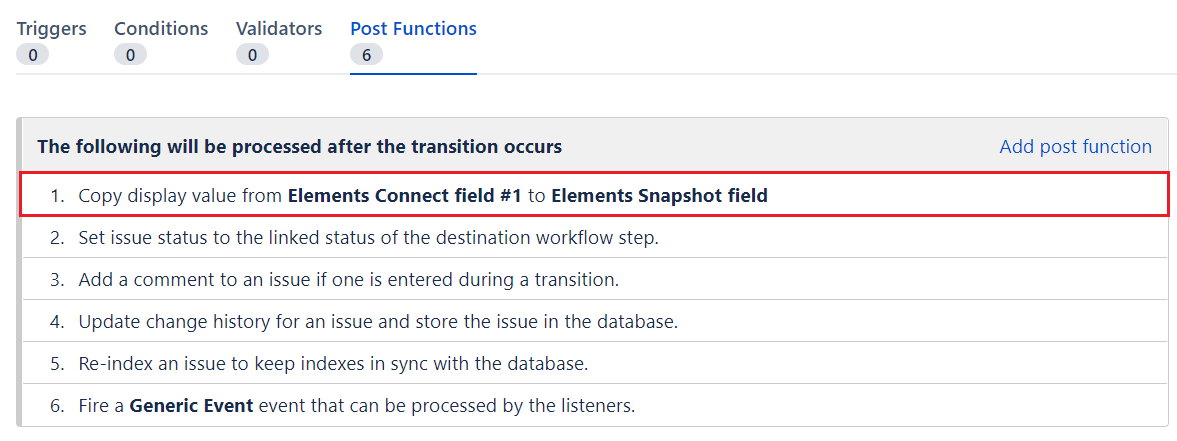
Task: Click the Add post function link
Action: [x=1075, y=147]
